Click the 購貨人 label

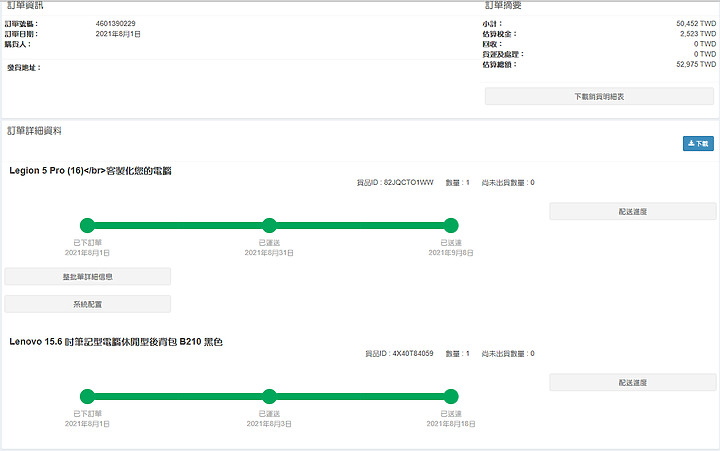tap(18, 44)
